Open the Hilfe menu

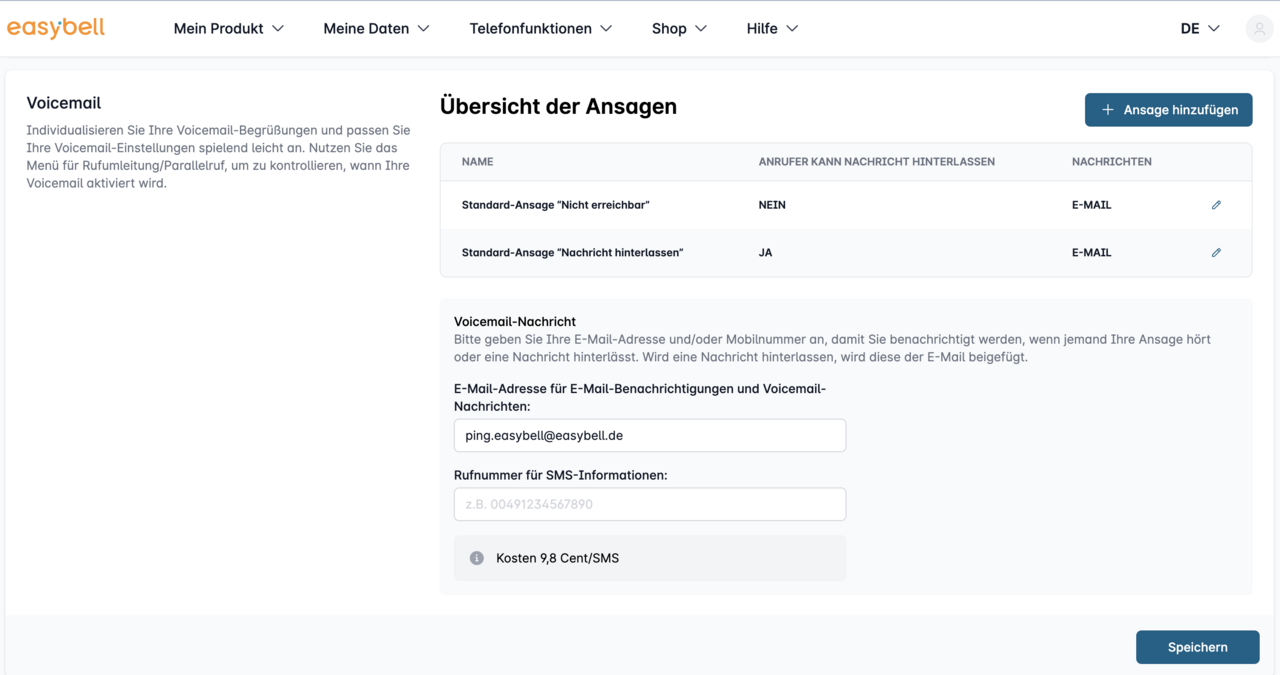[x=772, y=29]
